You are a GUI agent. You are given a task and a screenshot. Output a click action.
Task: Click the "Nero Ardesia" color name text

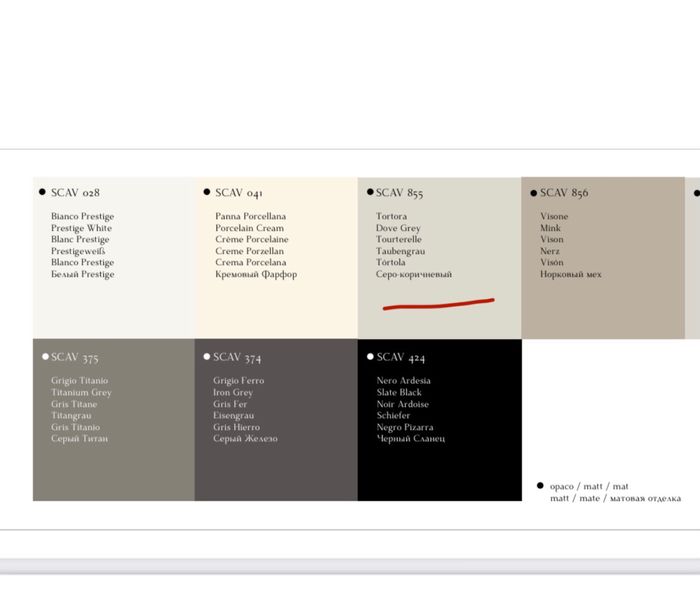pos(404,381)
